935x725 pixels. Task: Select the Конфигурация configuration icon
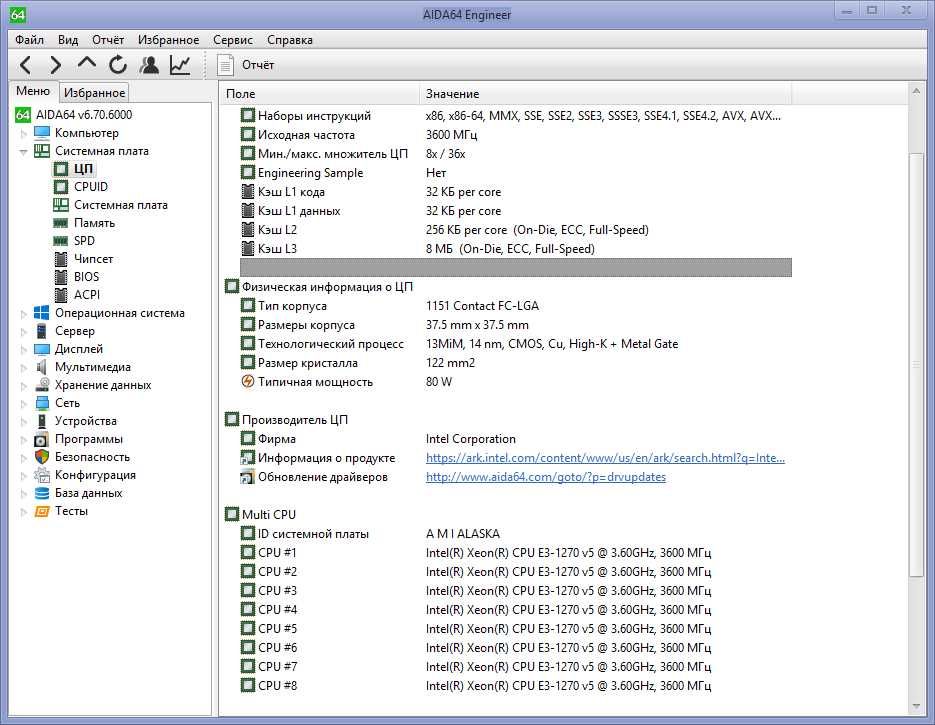click(x=42, y=475)
